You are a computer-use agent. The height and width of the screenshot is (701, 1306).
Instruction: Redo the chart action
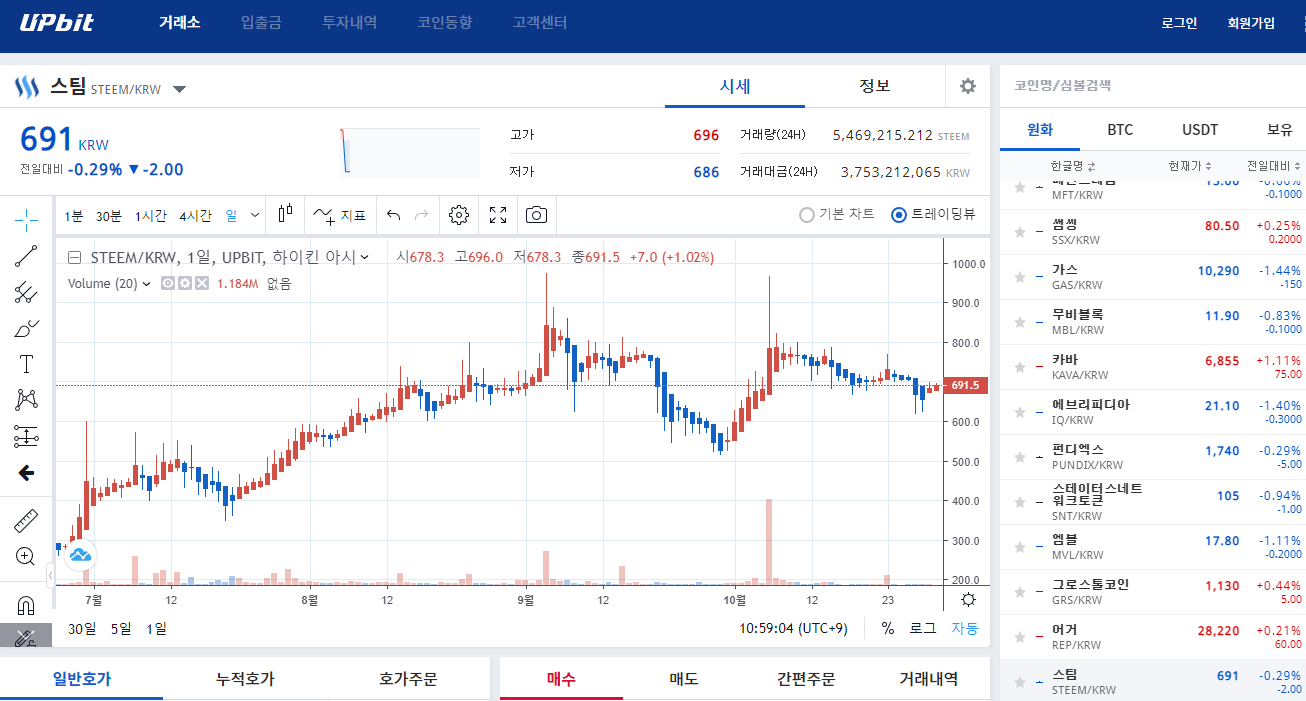pos(421,215)
